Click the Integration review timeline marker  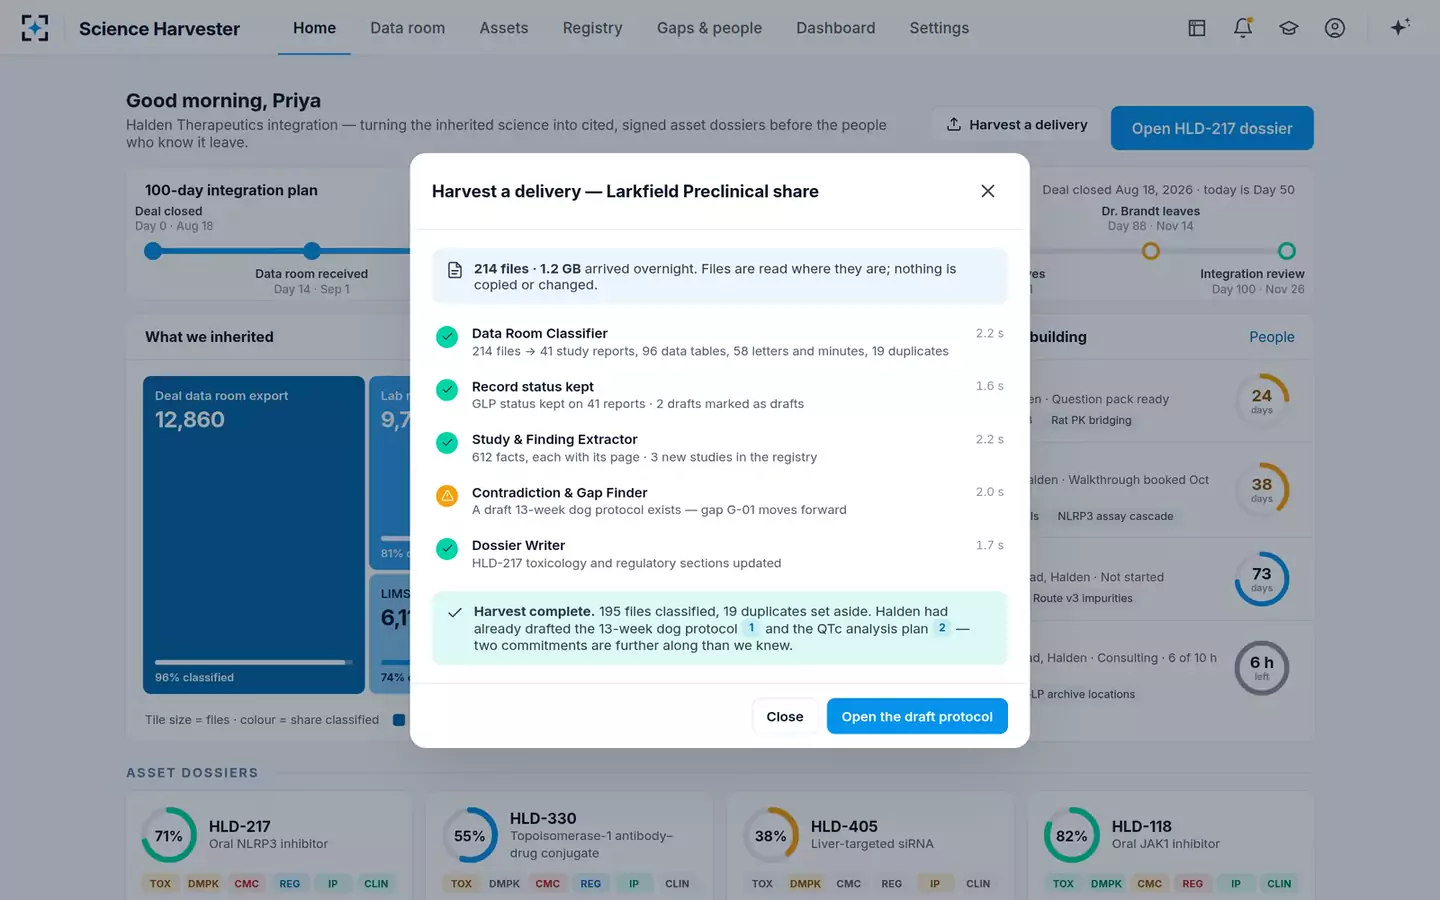[x=1287, y=251]
